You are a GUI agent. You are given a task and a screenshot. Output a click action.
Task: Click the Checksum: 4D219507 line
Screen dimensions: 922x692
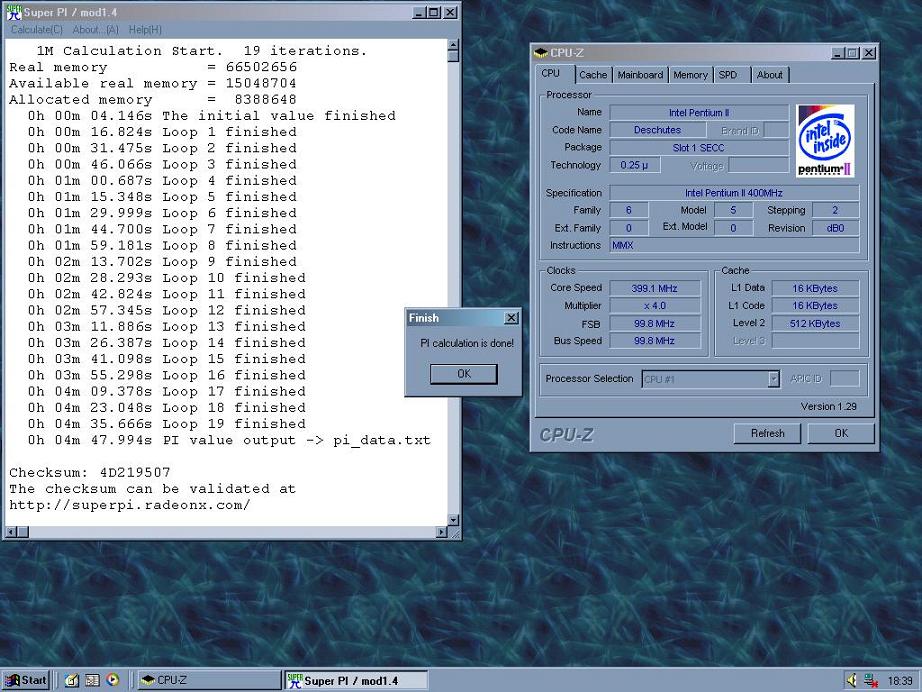coord(90,472)
